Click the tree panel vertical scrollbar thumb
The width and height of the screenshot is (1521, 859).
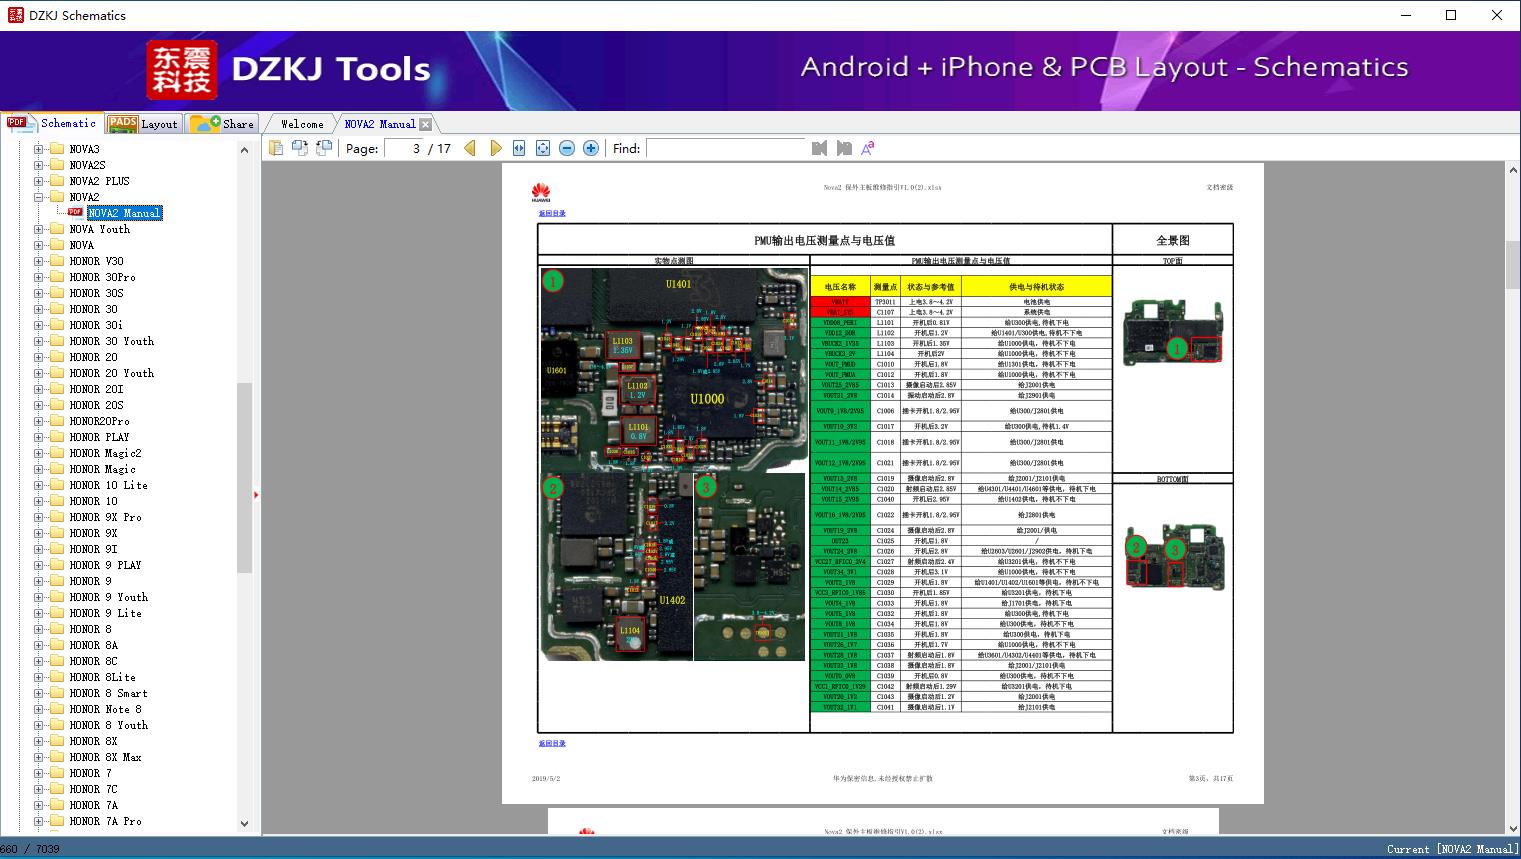(244, 477)
